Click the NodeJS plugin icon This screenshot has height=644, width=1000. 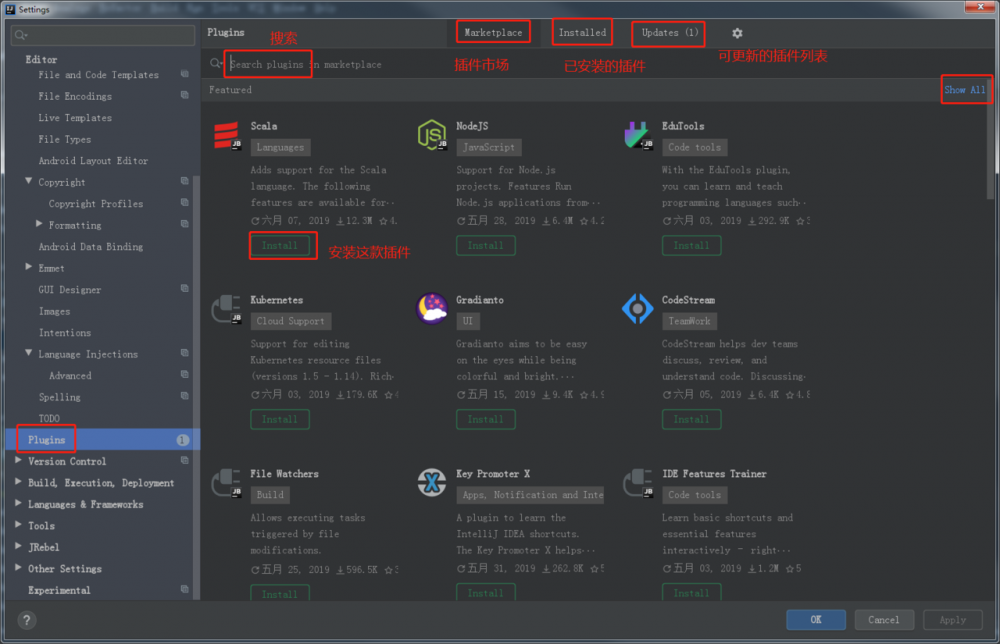[432, 135]
